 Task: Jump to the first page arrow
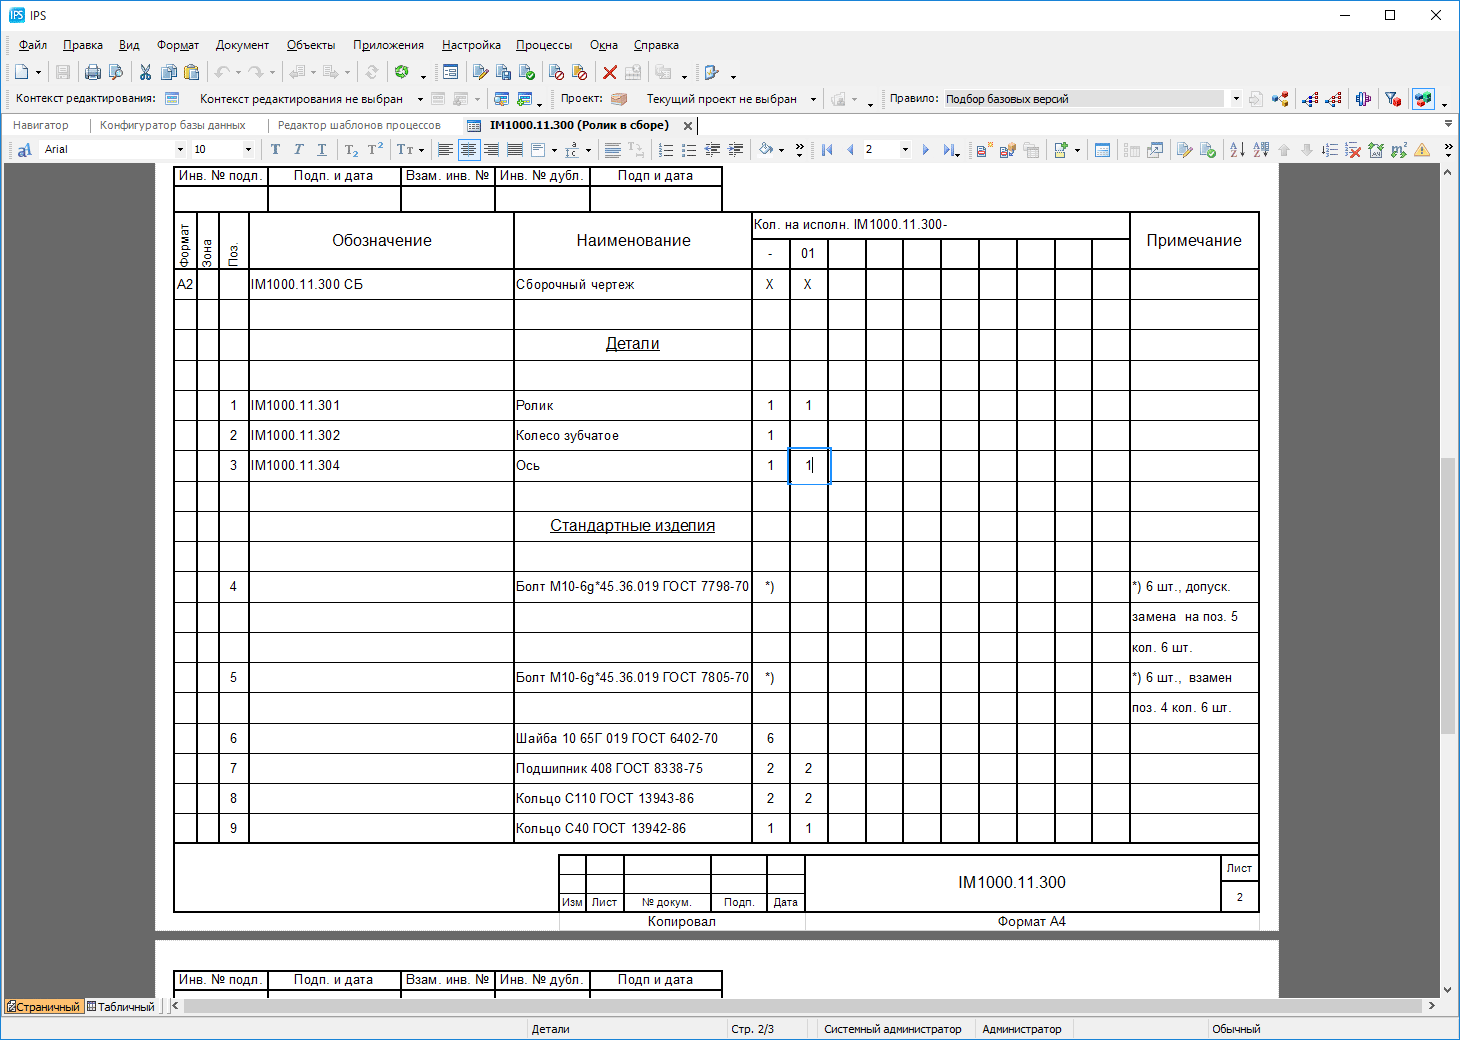tap(827, 150)
